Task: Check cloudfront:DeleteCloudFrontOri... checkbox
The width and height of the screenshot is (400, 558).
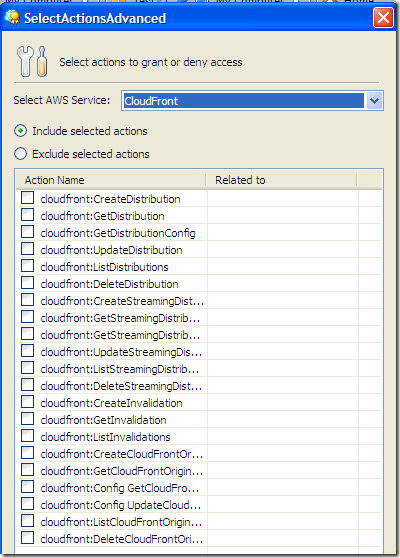Action: [x=27, y=538]
